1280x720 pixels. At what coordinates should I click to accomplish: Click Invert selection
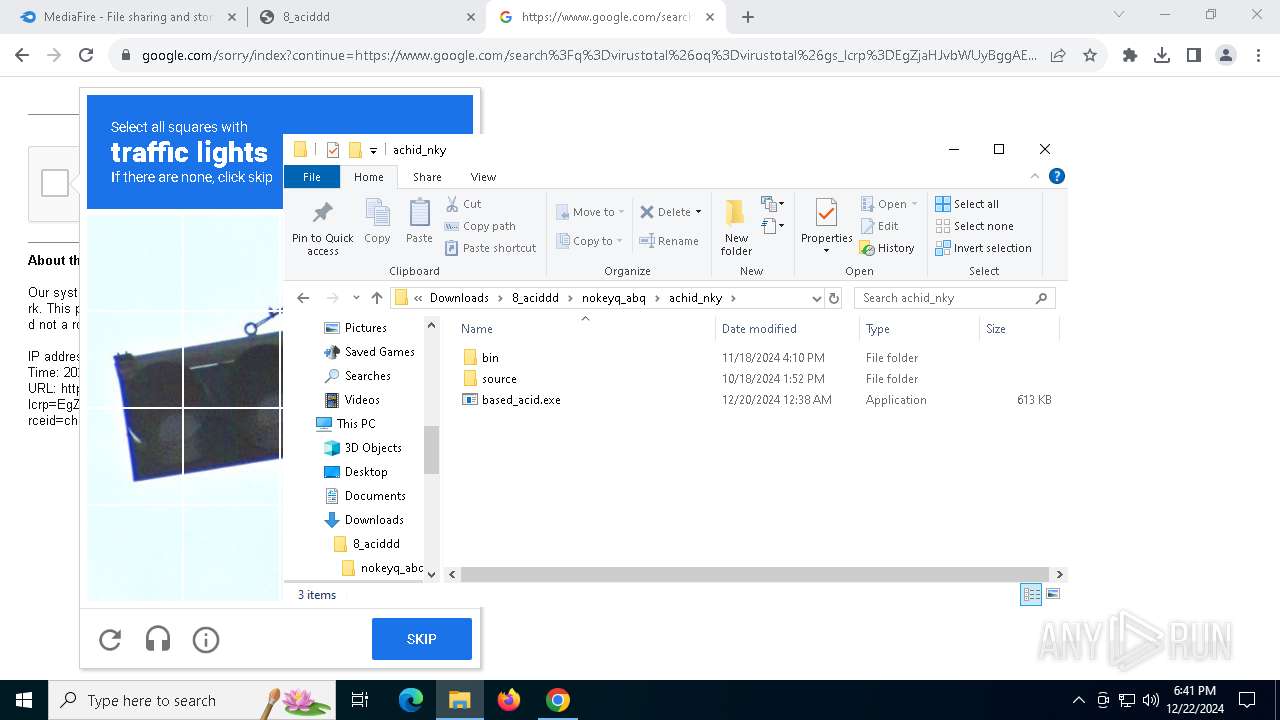click(983, 248)
